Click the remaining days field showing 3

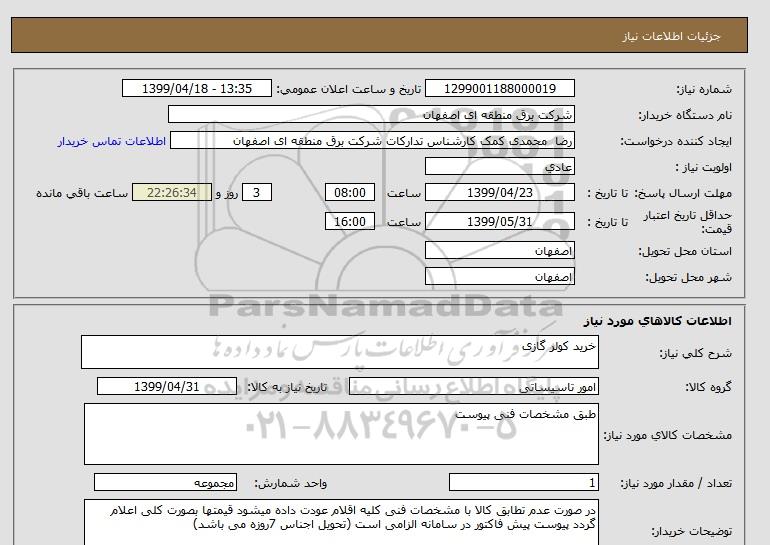257,192
